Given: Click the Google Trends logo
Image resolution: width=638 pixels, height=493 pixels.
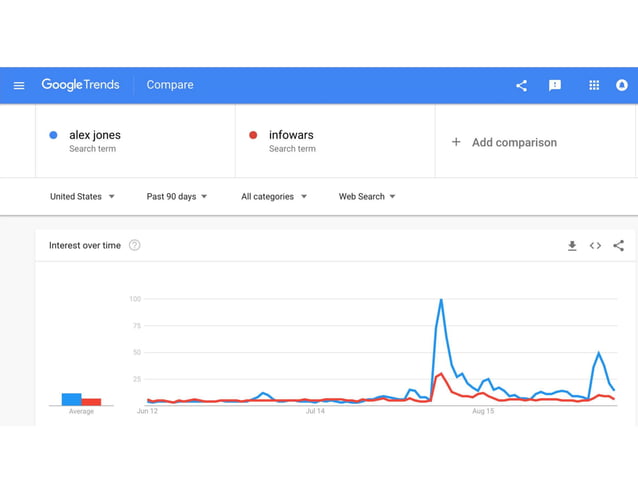Looking at the screenshot, I should tap(80, 85).
